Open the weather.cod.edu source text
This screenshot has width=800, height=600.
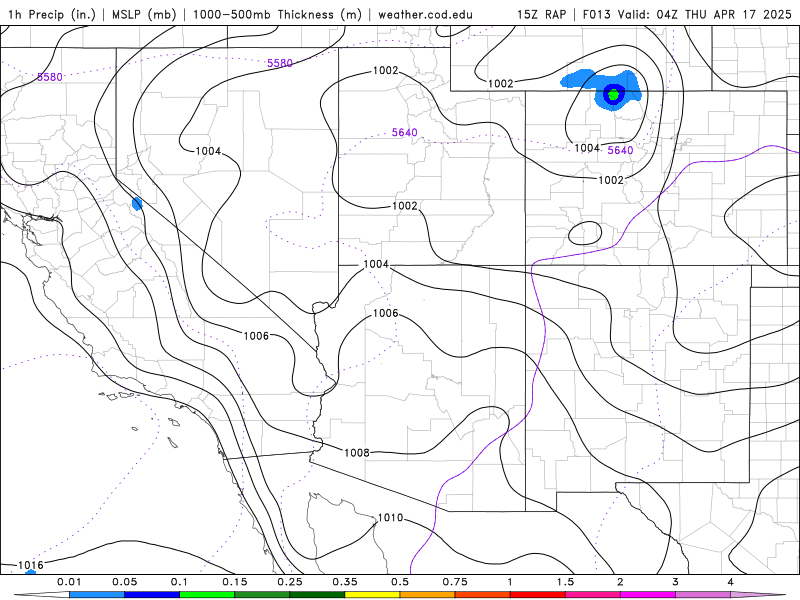pyautogui.click(x=425, y=14)
